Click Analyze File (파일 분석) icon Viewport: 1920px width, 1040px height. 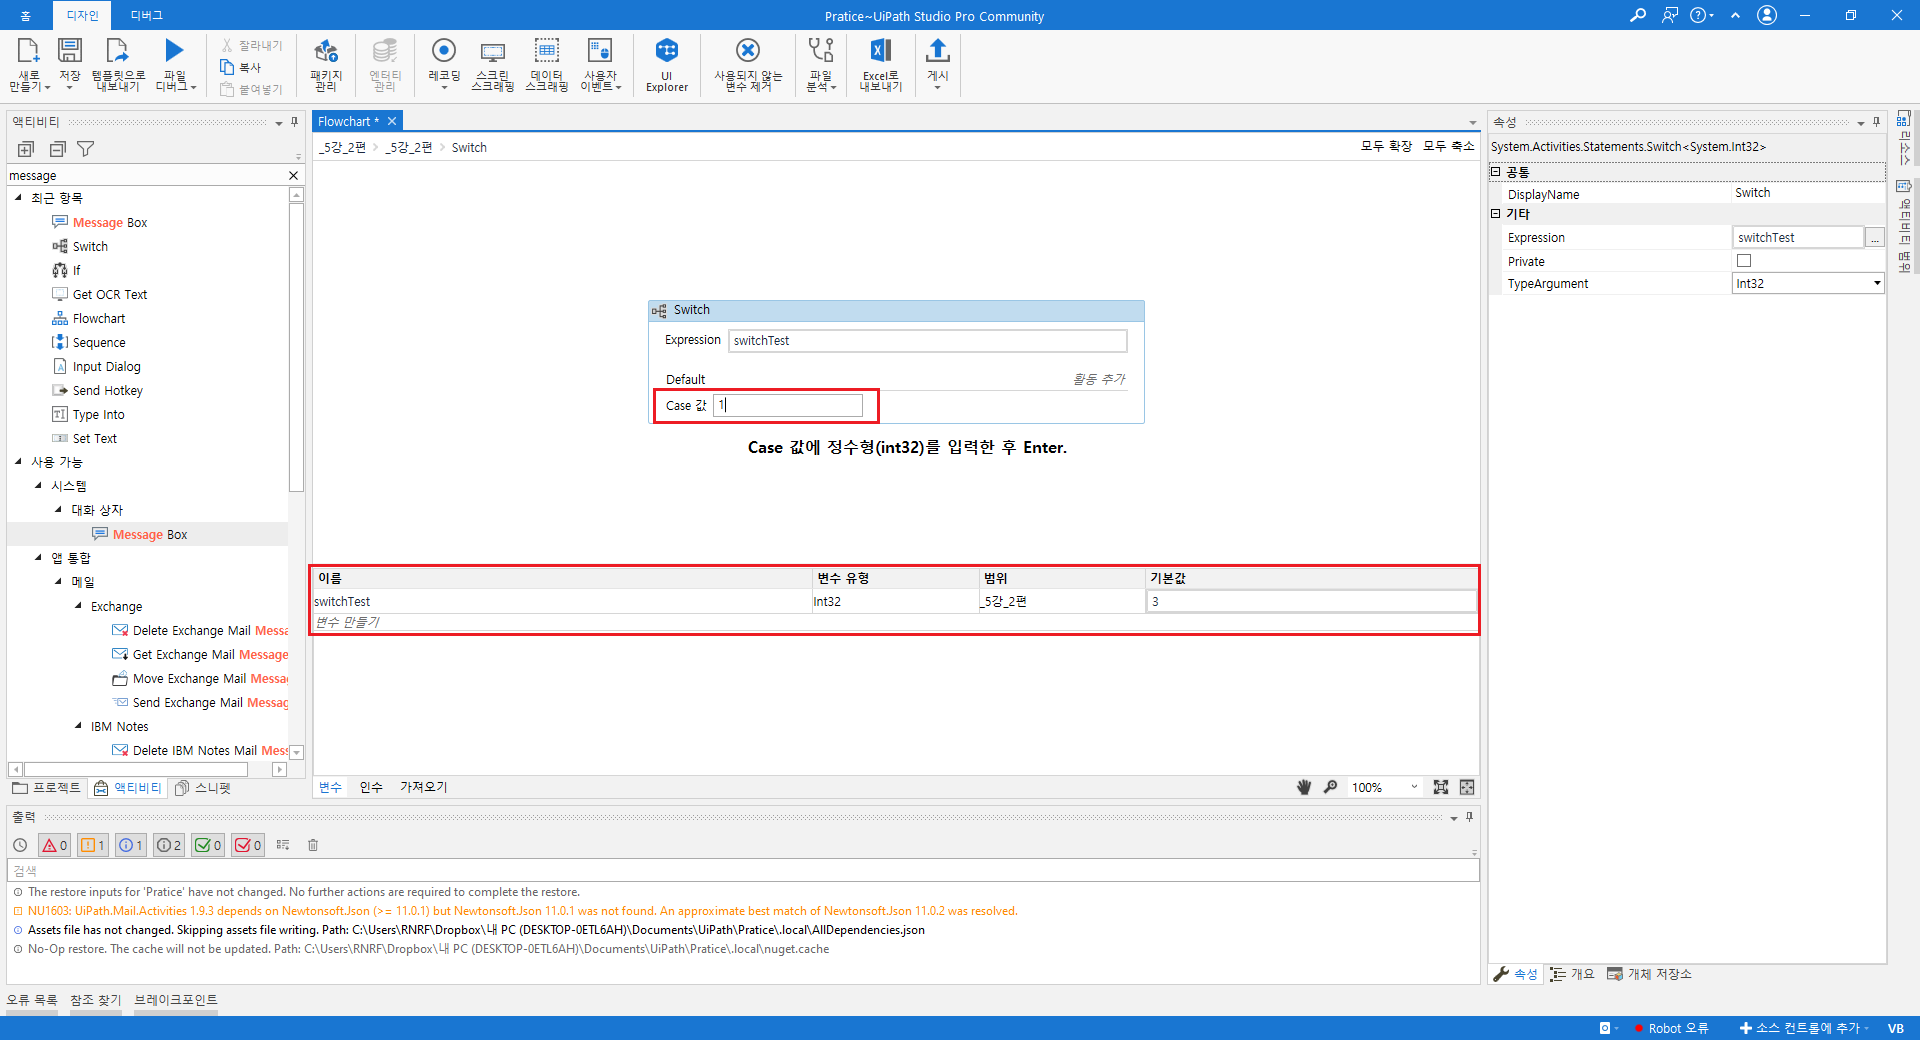point(821,50)
